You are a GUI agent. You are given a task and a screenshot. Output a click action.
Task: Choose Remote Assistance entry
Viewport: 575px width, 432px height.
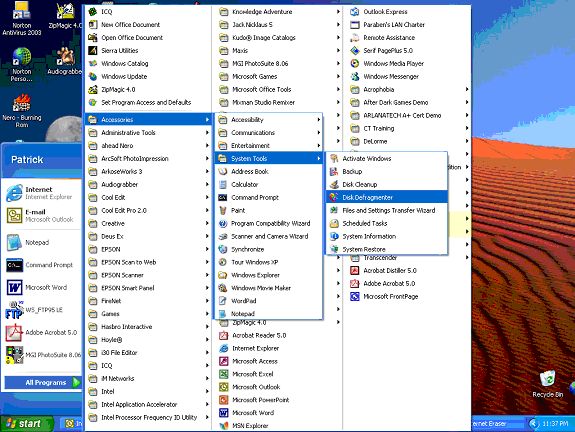pos(407,37)
